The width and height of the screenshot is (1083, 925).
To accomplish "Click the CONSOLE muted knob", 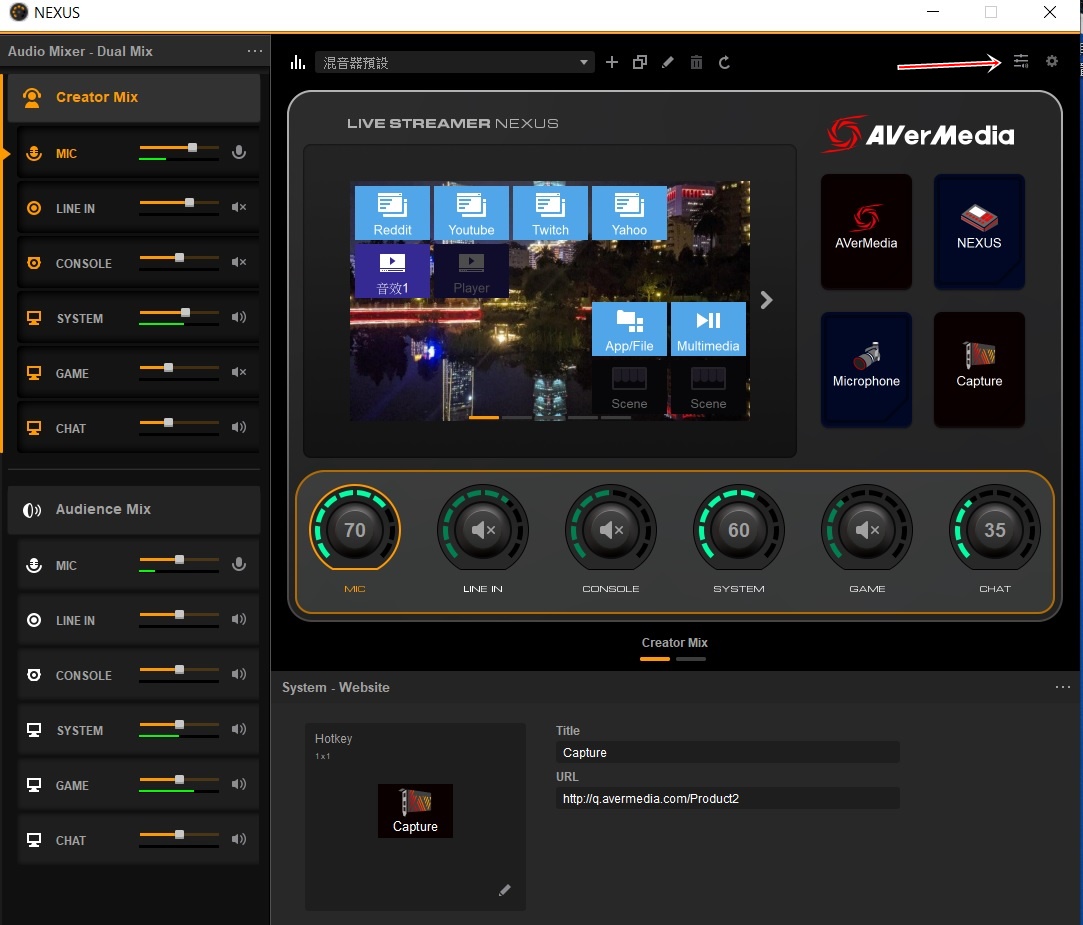I will tap(611, 530).
